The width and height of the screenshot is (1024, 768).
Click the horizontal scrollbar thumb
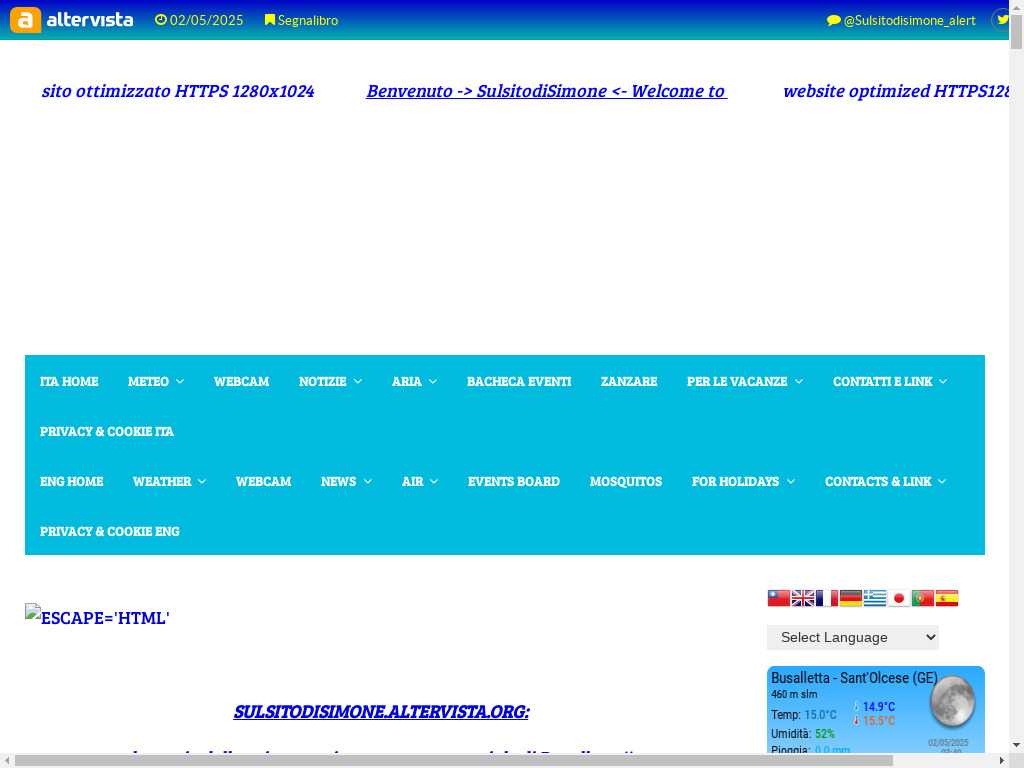[x=453, y=760]
